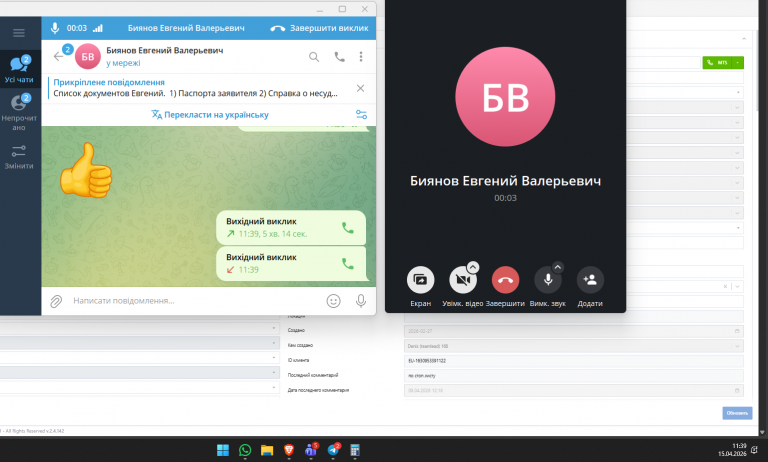The image size is (768, 462).
Task: Share screen with "Екран" button
Action: pos(420,280)
